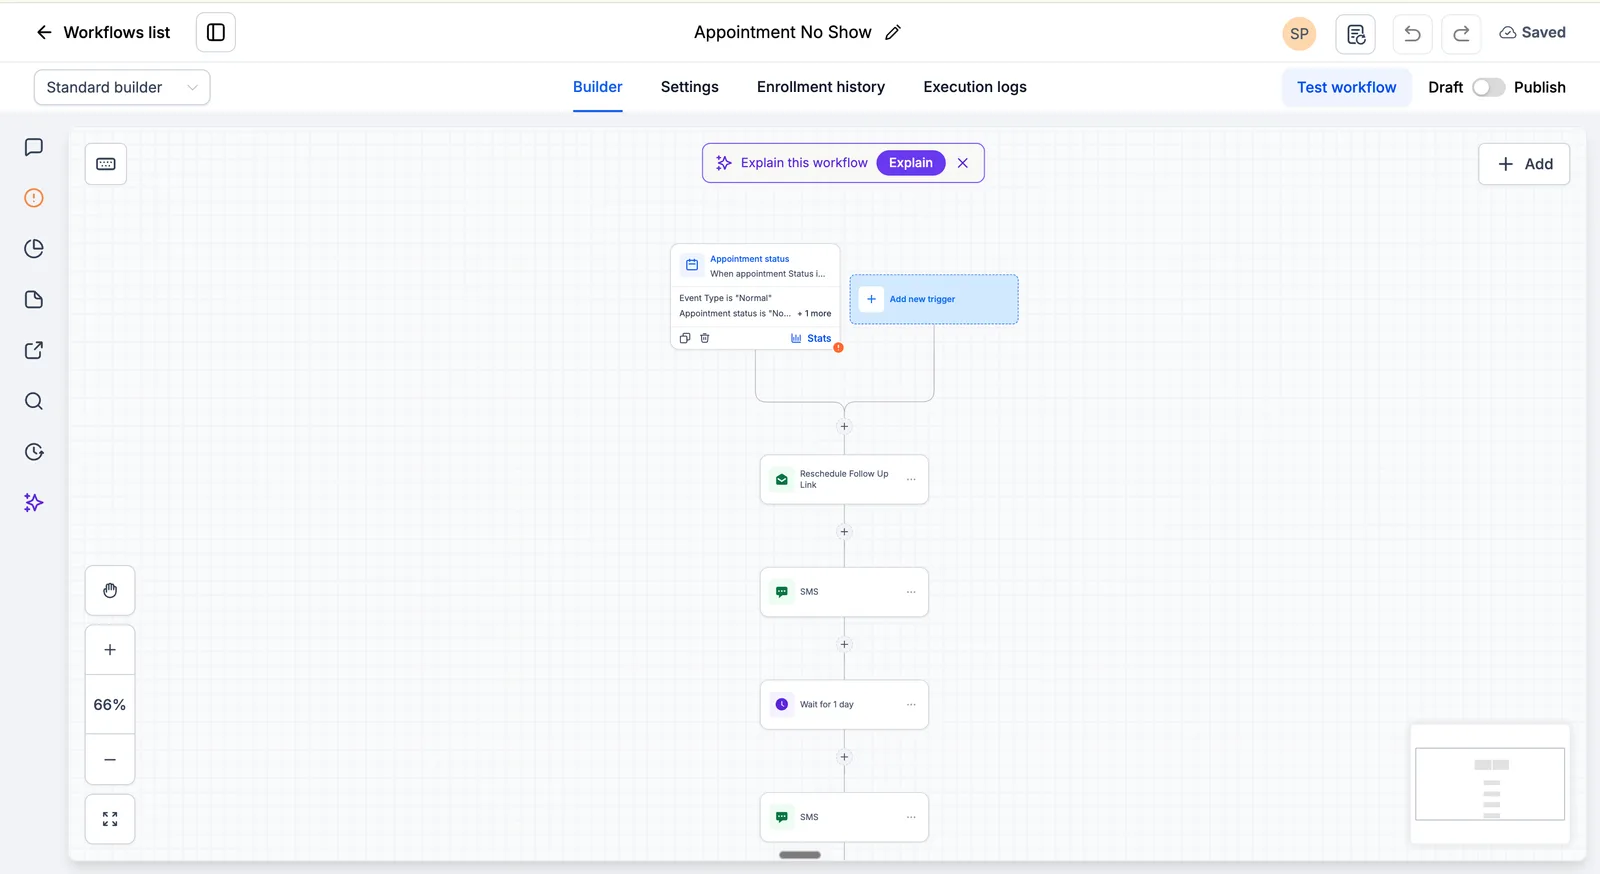The height and width of the screenshot is (874, 1600).
Task: Open the Execution logs tab
Action: click(975, 87)
